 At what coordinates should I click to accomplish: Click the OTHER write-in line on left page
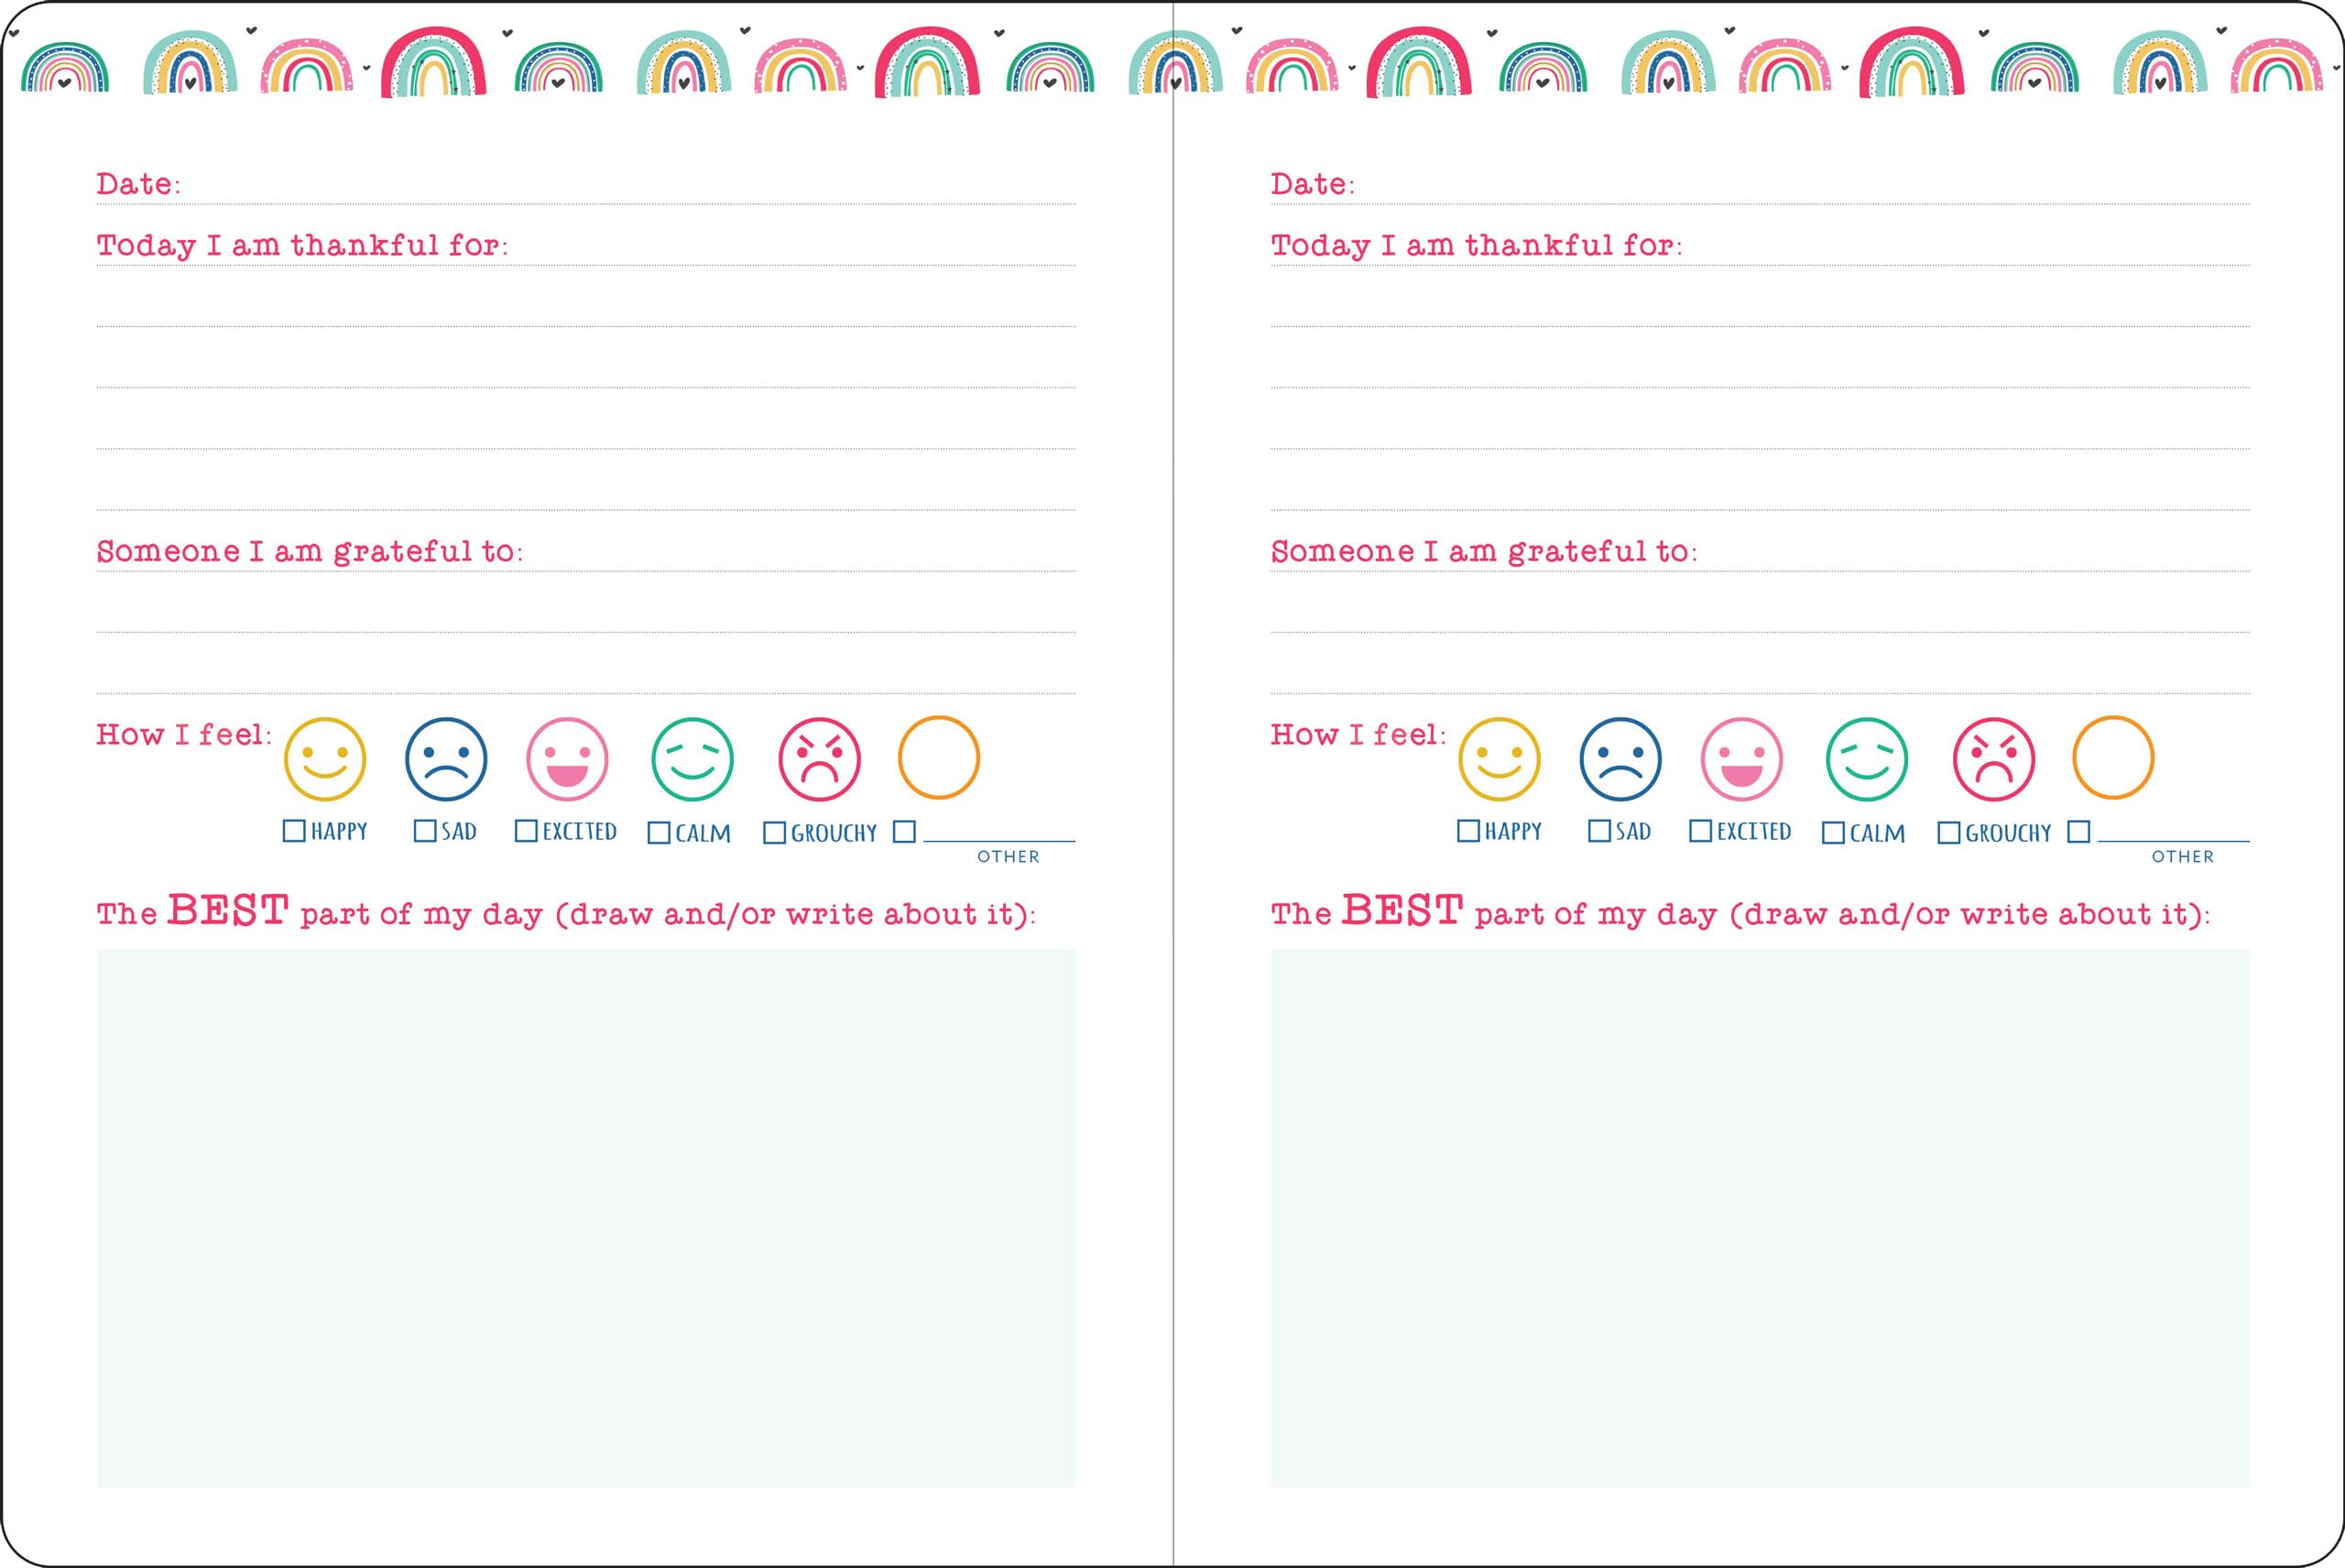coord(990,840)
